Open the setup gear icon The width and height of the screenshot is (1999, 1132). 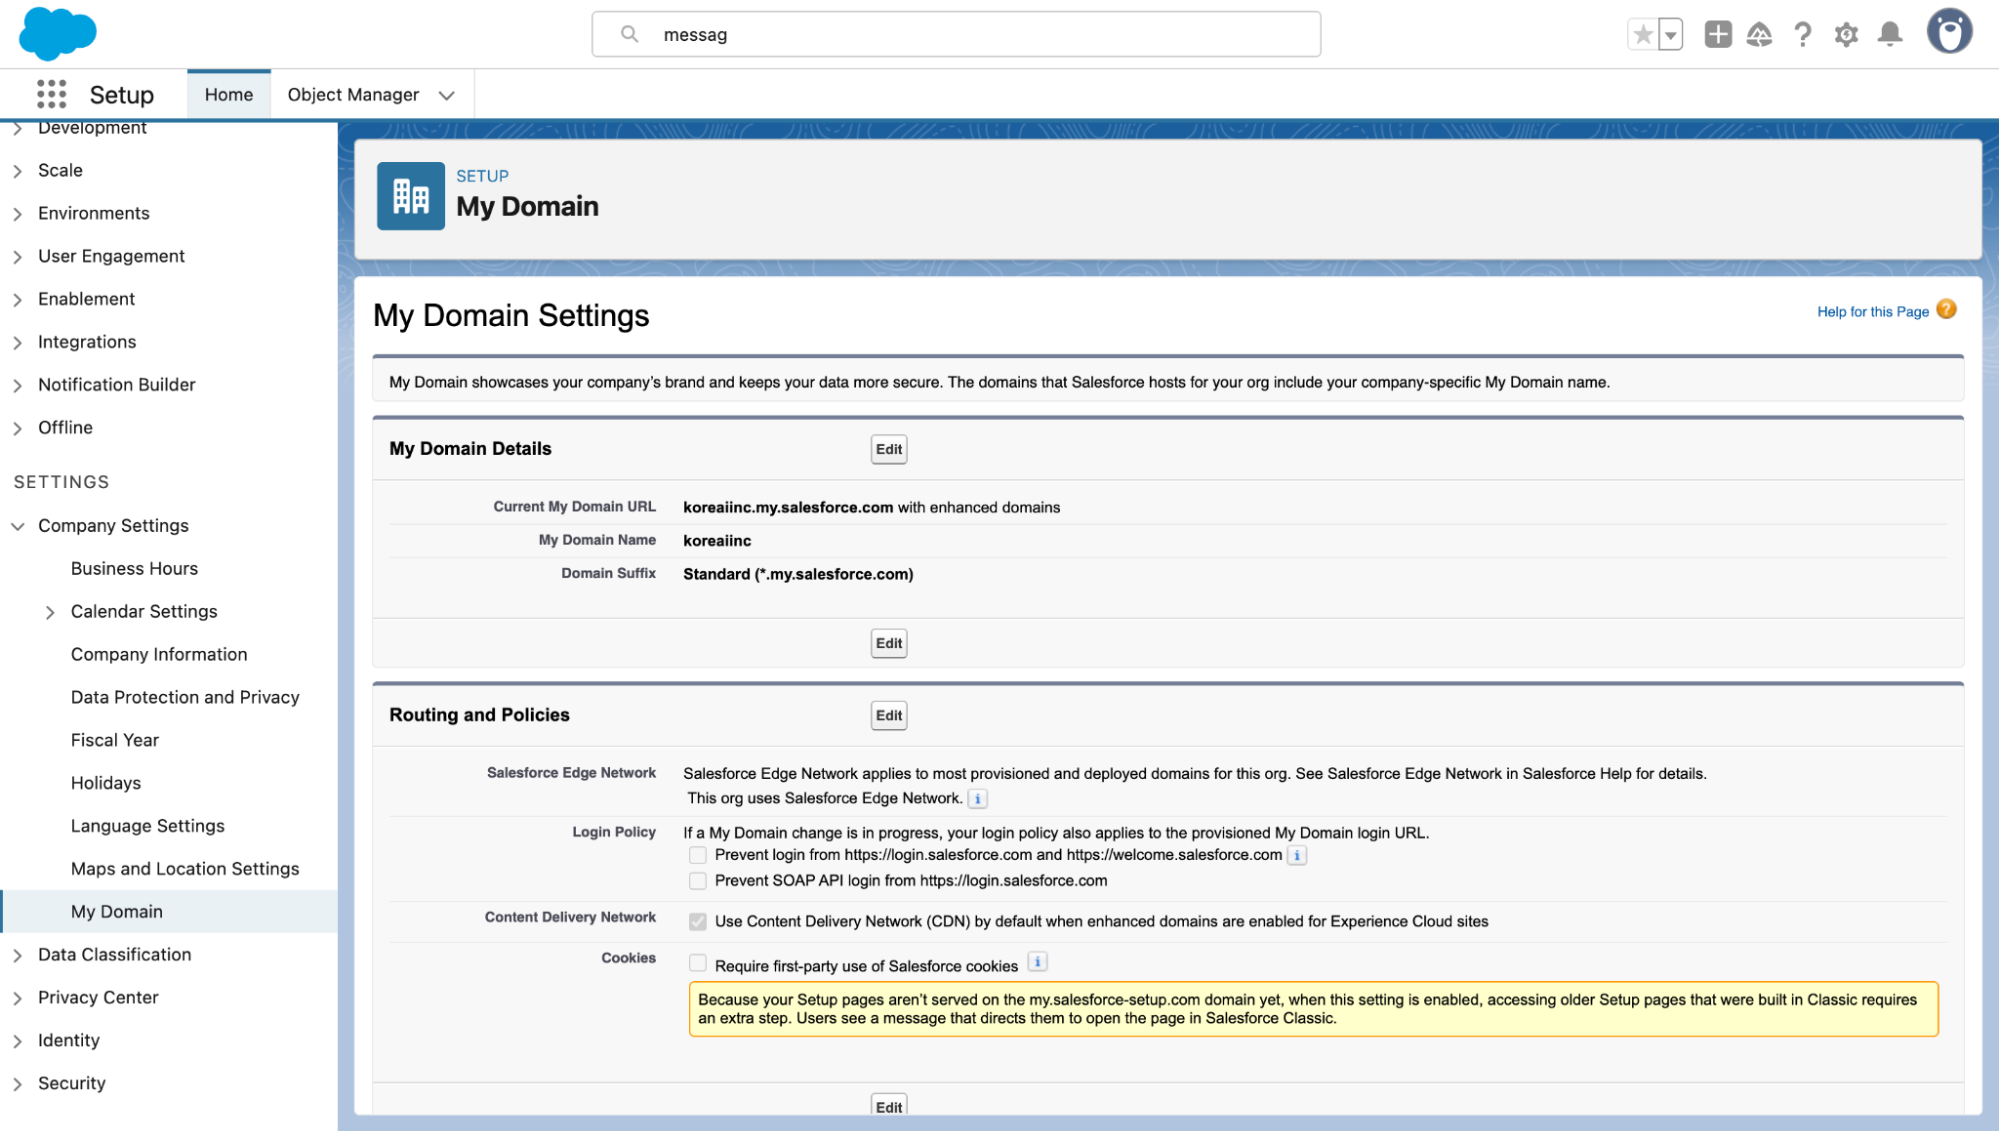tap(1846, 35)
